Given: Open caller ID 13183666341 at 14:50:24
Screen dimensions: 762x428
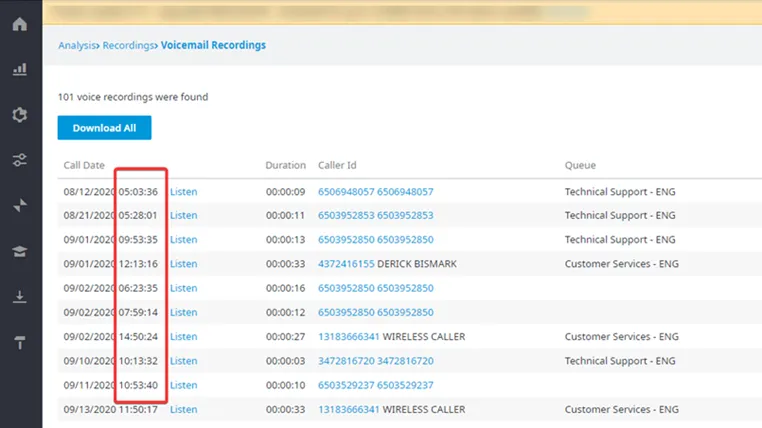Looking at the screenshot, I should coord(348,337).
